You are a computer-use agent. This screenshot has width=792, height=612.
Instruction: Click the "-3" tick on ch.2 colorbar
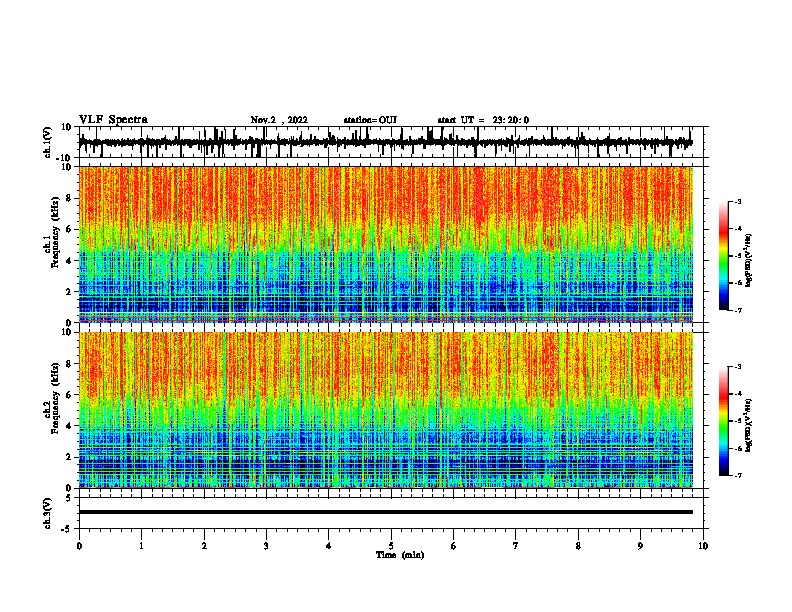tap(737, 367)
